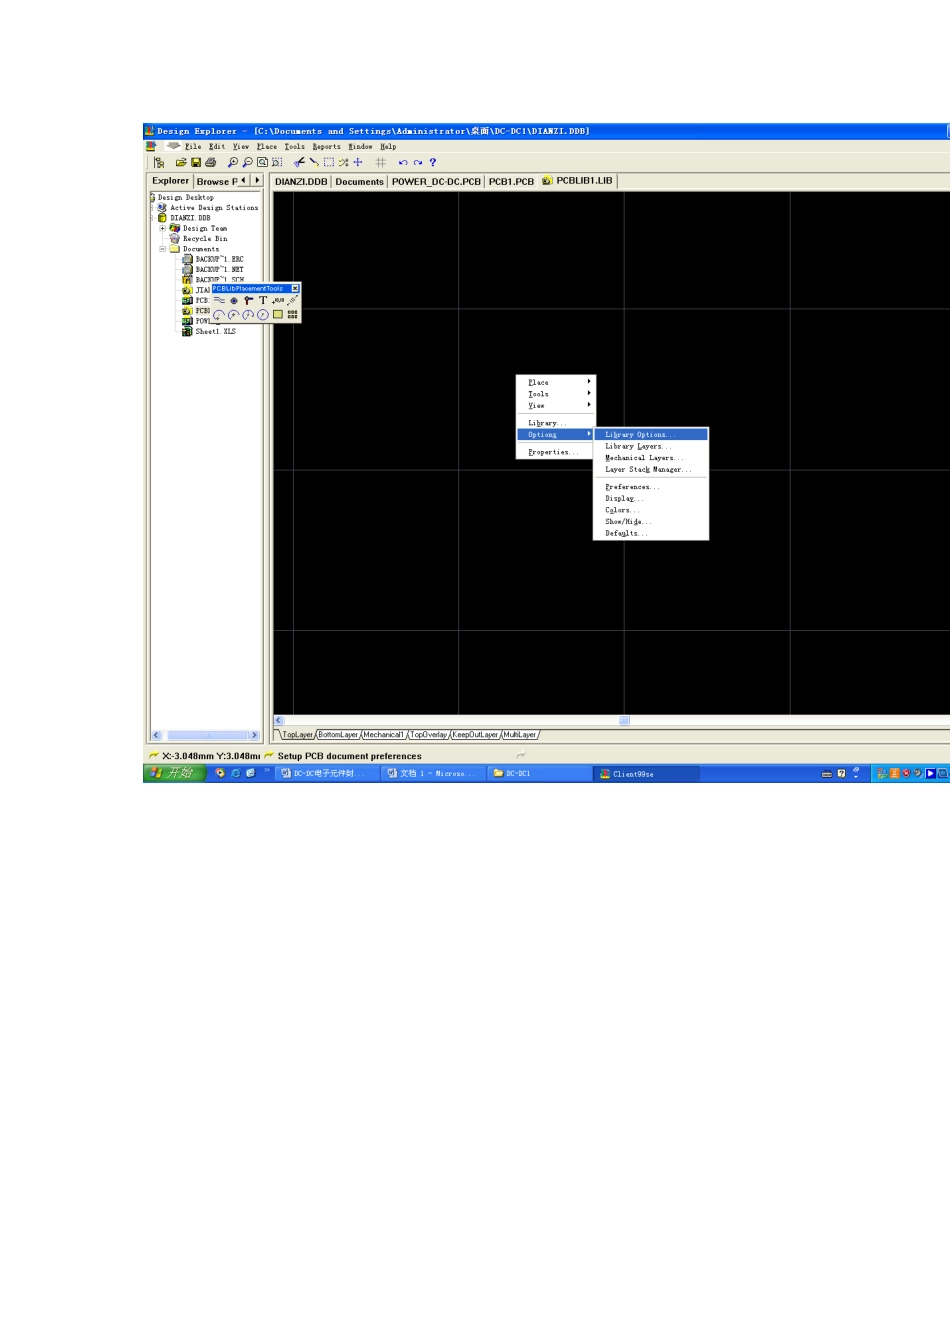Screen dimensions: 950x1344
Task: Click the Select Inside Area dashed-rectangle icon
Action: coord(328,162)
